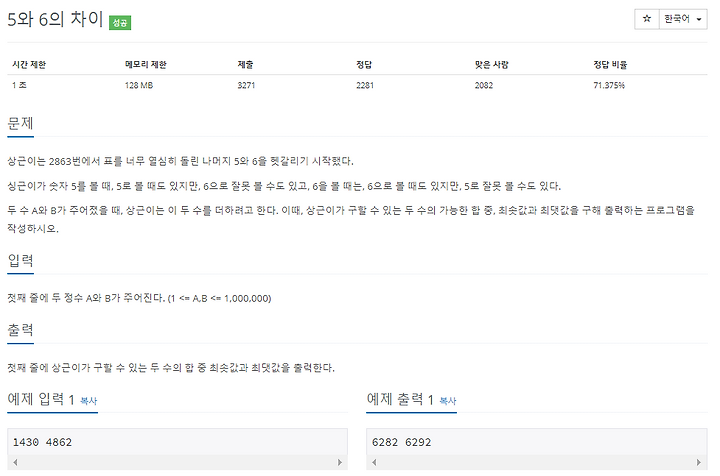Viewport: 720px width, 476px height.
Task: Click the 맞은 사람 column header
Action: point(491,65)
